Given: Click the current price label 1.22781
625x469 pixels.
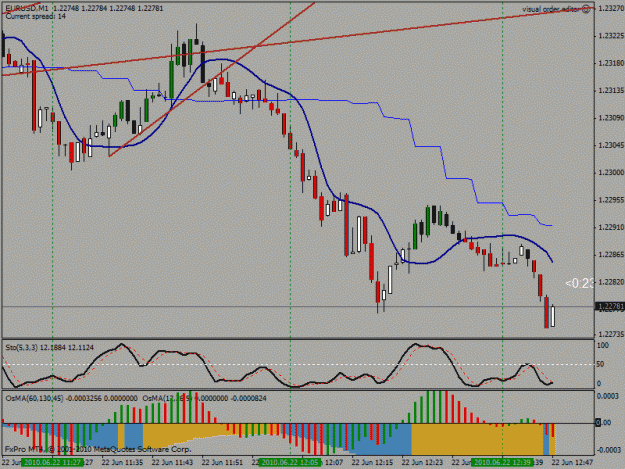Looking at the screenshot, I should (x=610, y=306).
